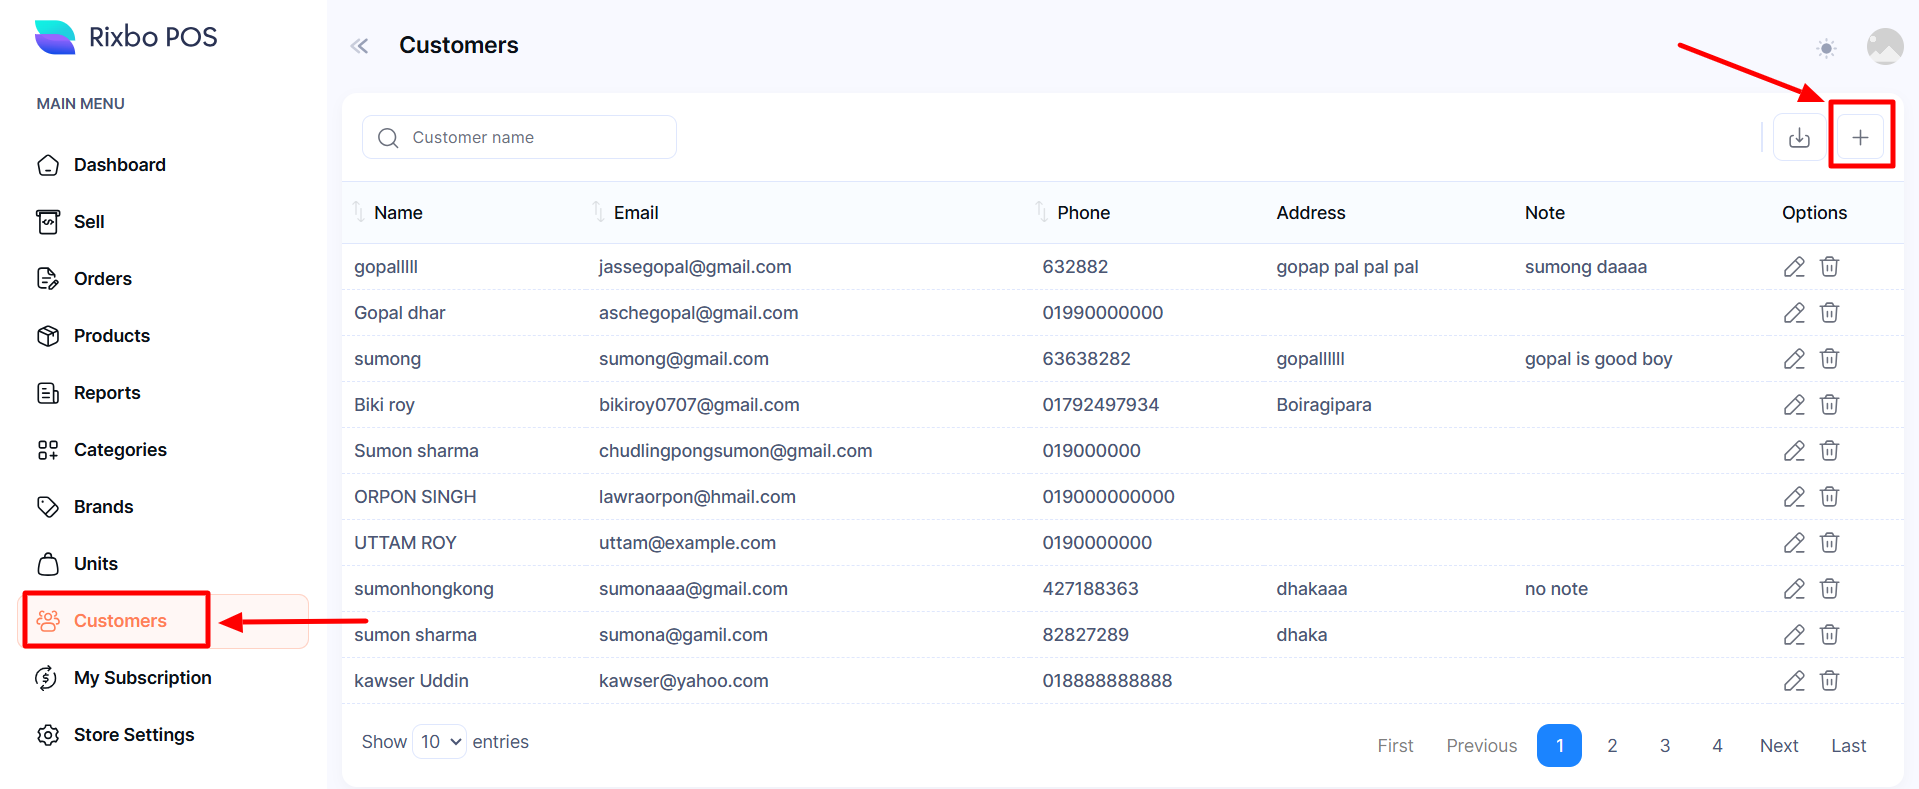
Task: Toggle light/dark theme sun icon
Action: 1826,48
